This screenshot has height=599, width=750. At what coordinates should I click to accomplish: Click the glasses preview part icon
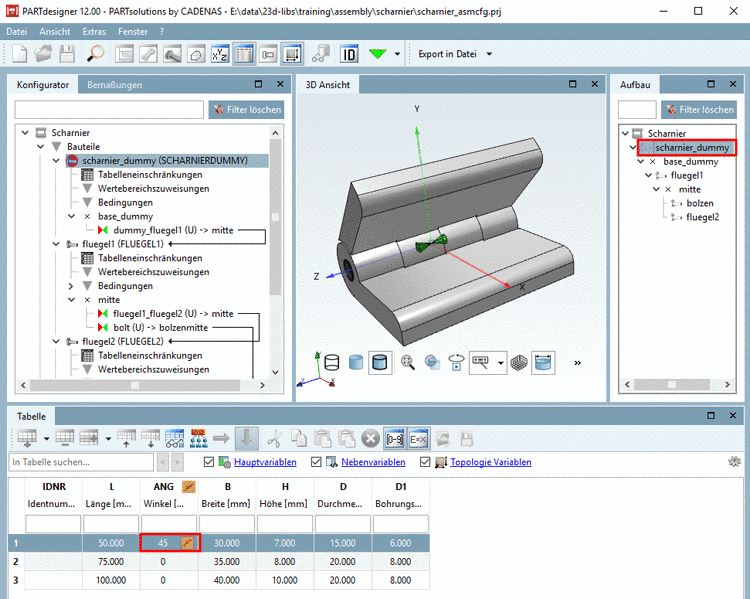coord(321,54)
